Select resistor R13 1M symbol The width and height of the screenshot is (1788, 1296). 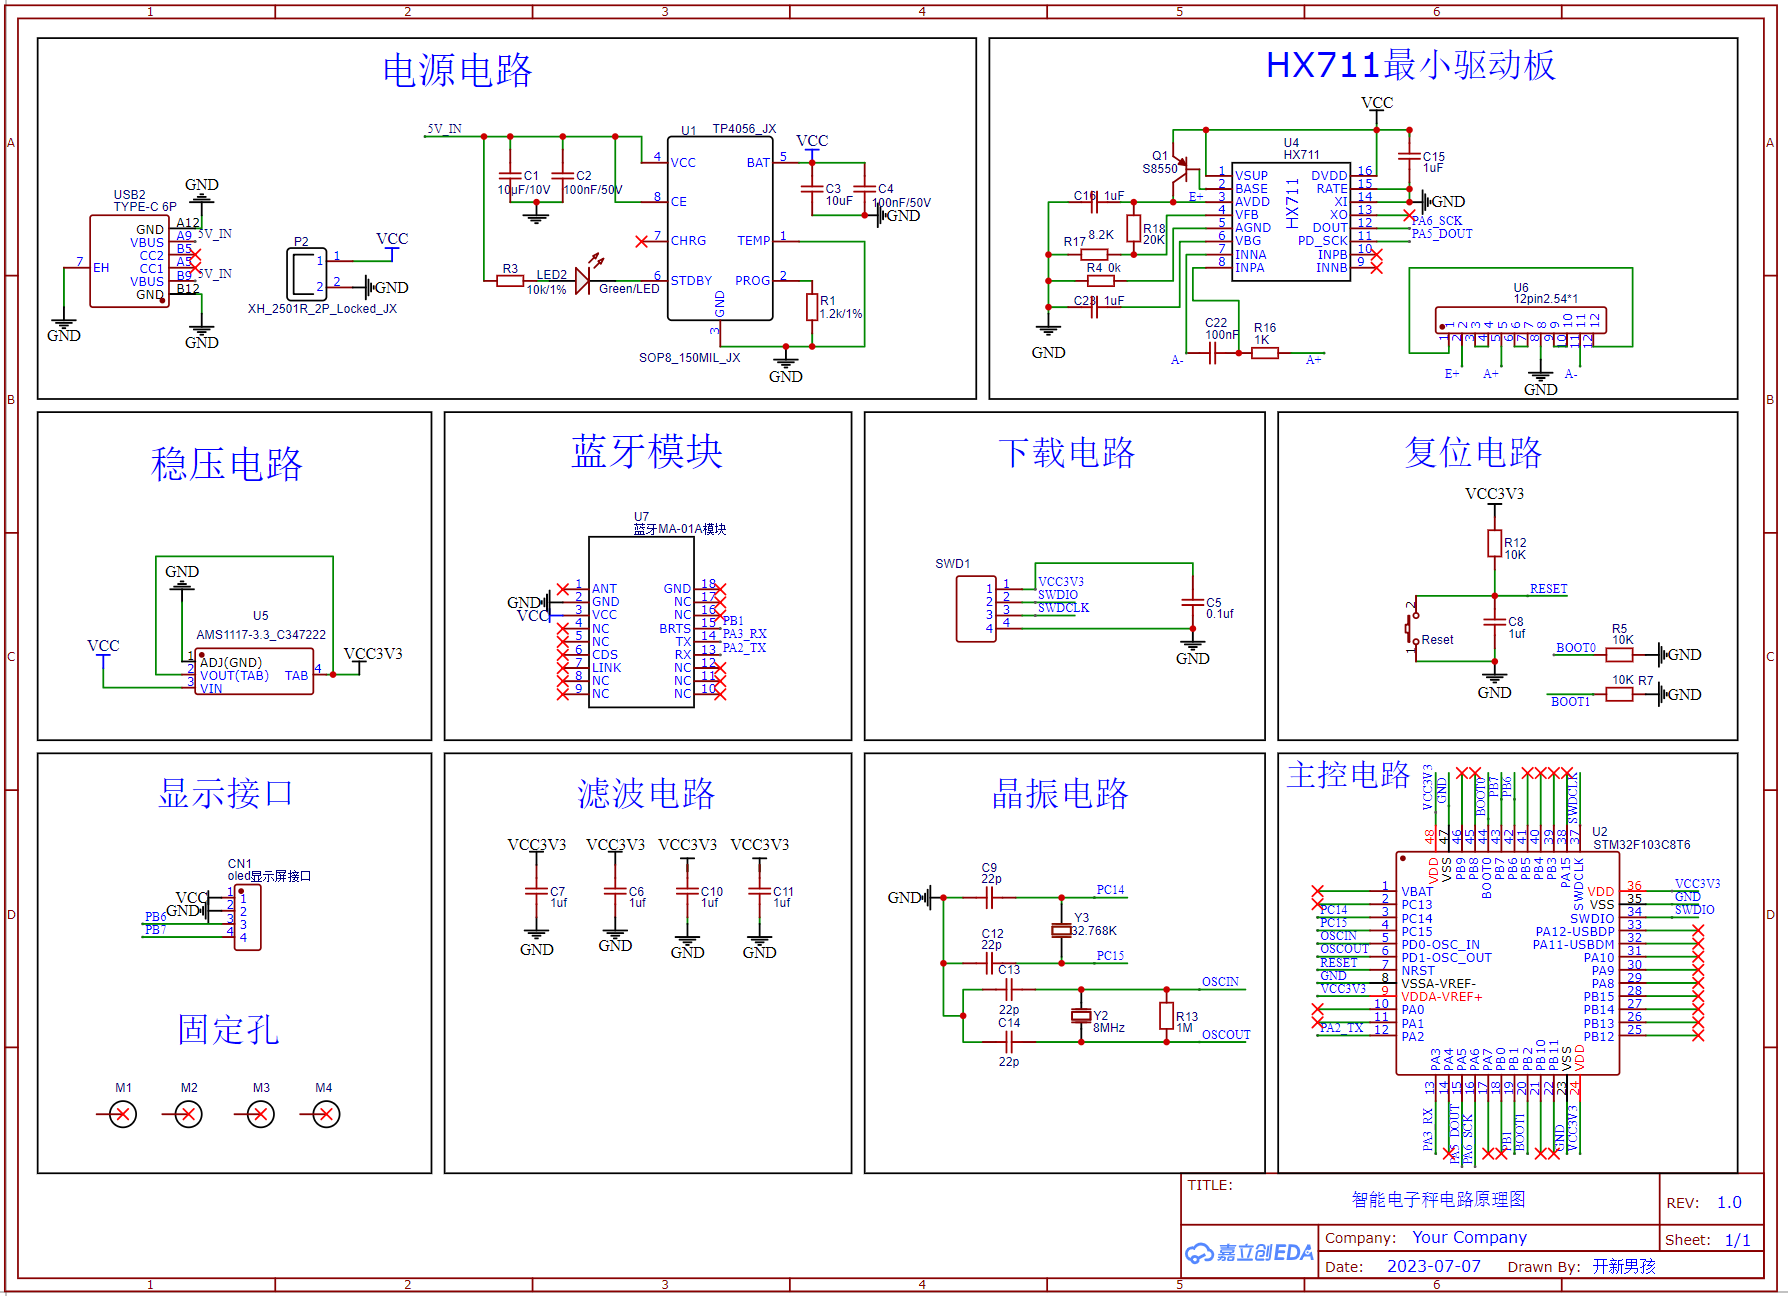(x=1166, y=1016)
